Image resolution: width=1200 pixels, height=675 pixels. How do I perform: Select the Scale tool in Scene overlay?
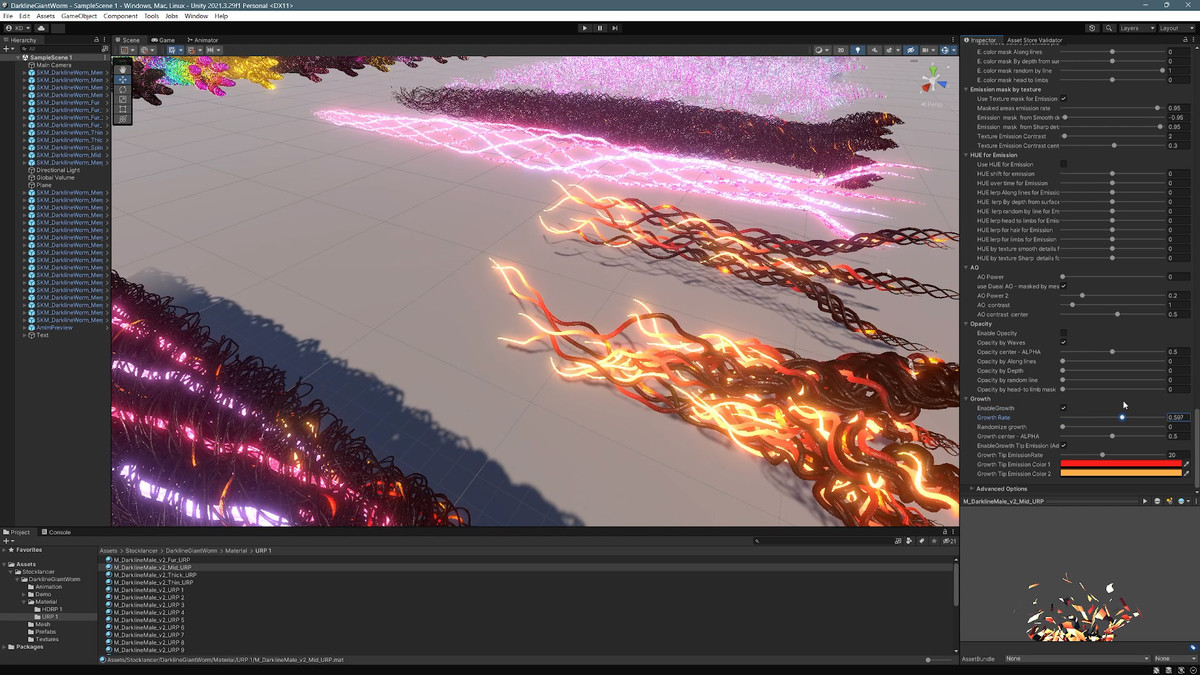(x=123, y=99)
